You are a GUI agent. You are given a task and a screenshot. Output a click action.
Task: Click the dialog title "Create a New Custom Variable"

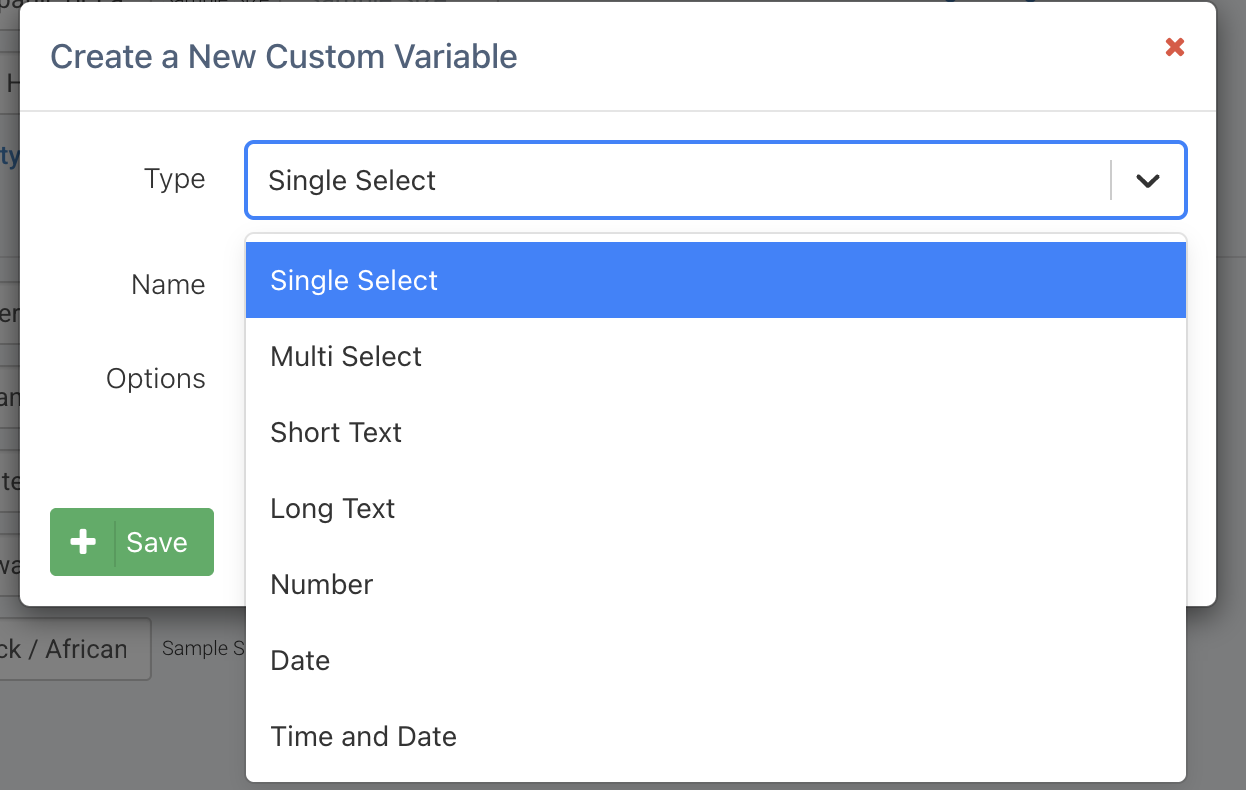click(285, 56)
